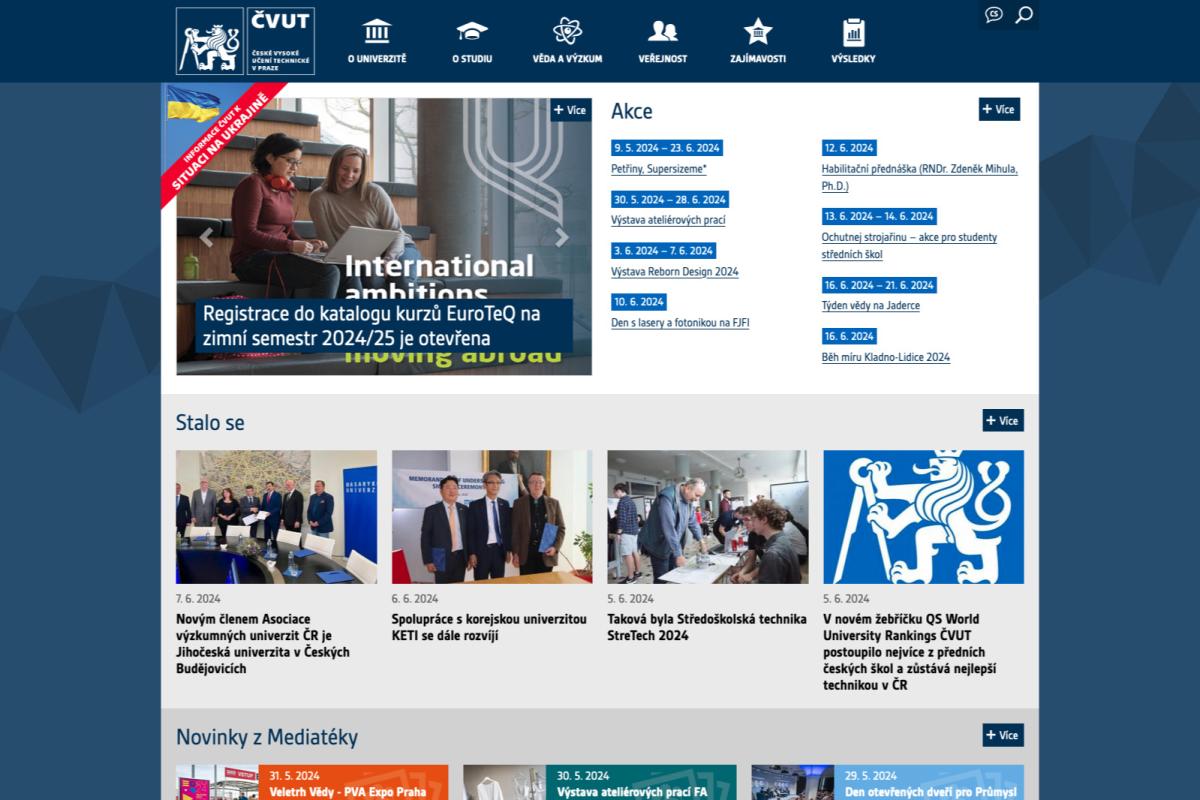This screenshot has width=1200, height=800.
Task: Click the date 16. 6. 2024 – 21. 6. 2024
Action: 879,285
